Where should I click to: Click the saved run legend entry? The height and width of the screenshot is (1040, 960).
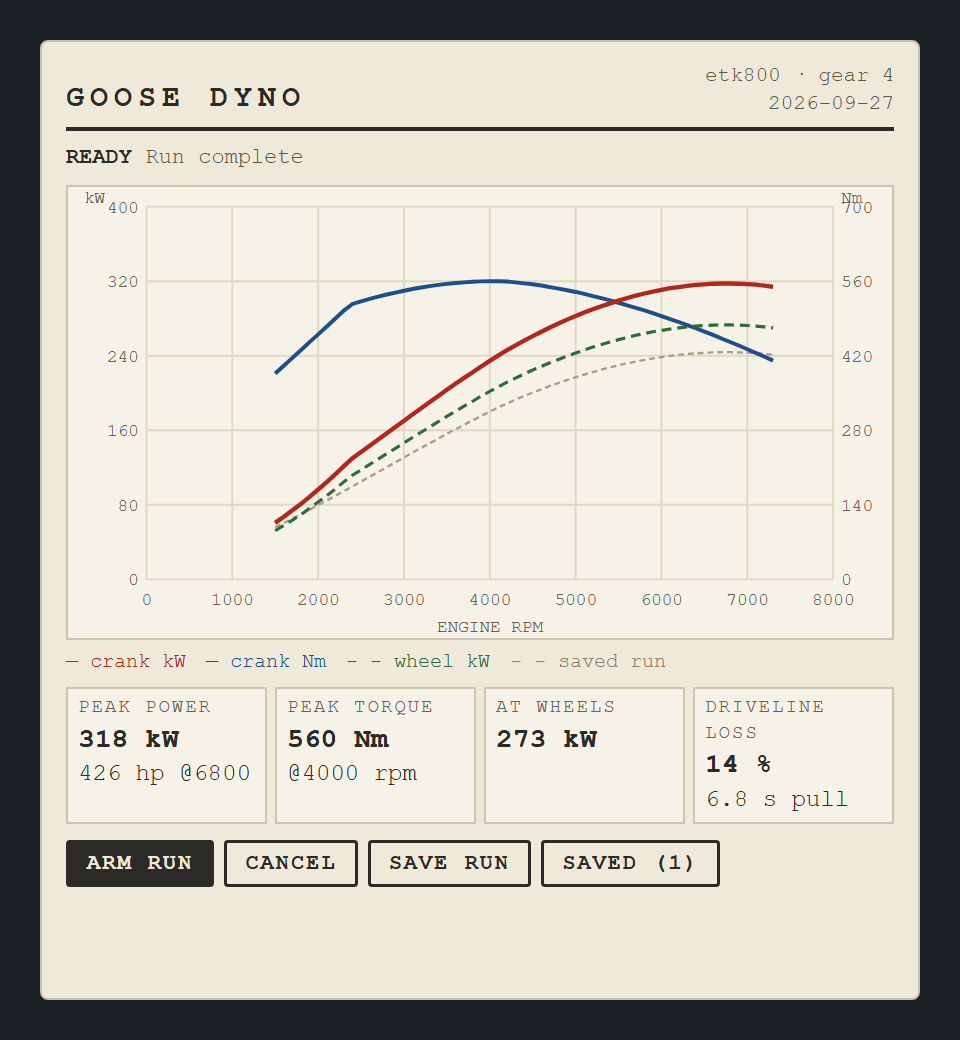click(x=588, y=661)
